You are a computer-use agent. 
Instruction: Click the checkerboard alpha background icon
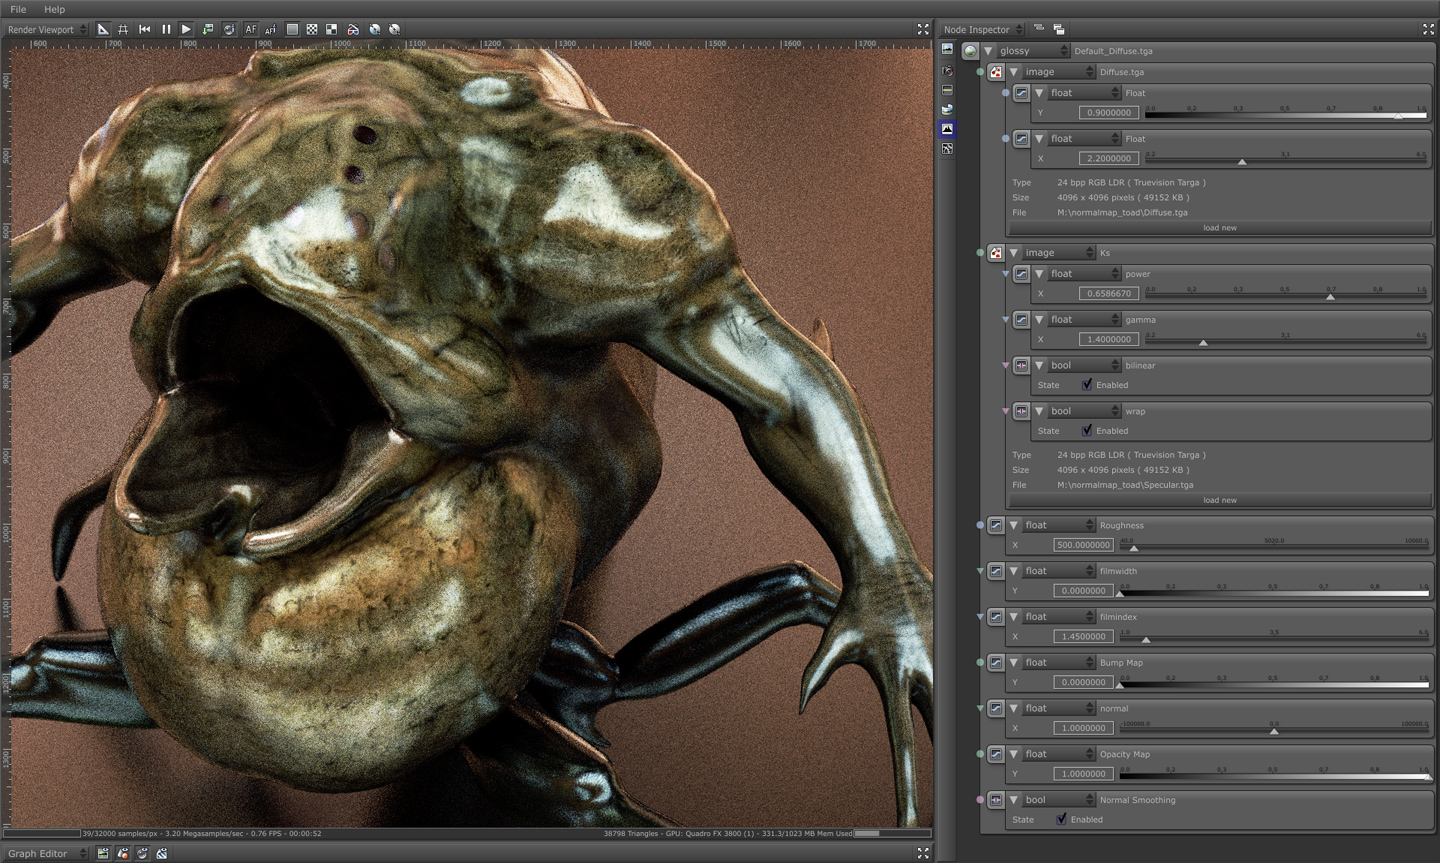pyautogui.click(x=312, y=30)
